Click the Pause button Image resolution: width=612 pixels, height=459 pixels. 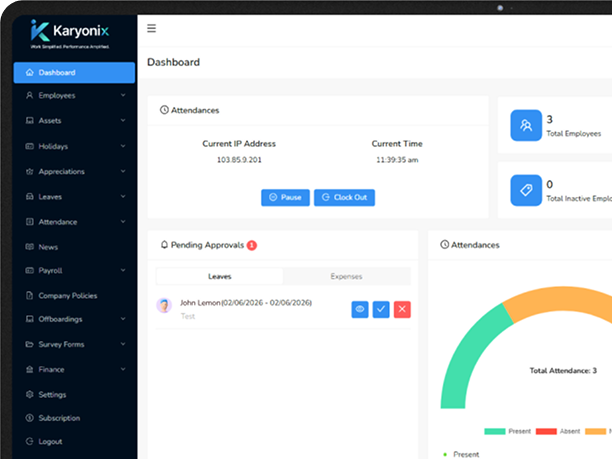pyautogui.click(x=285, y=197)
